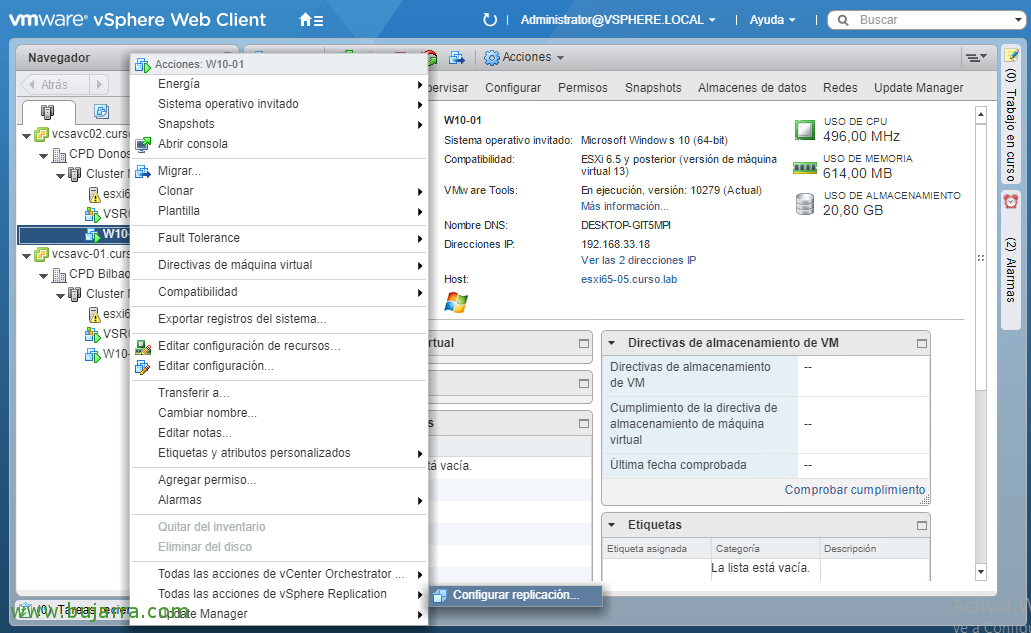Open the Trabajo en curso notepad icon
The height and width of the screenshot is (633, 1031).
1011,55
